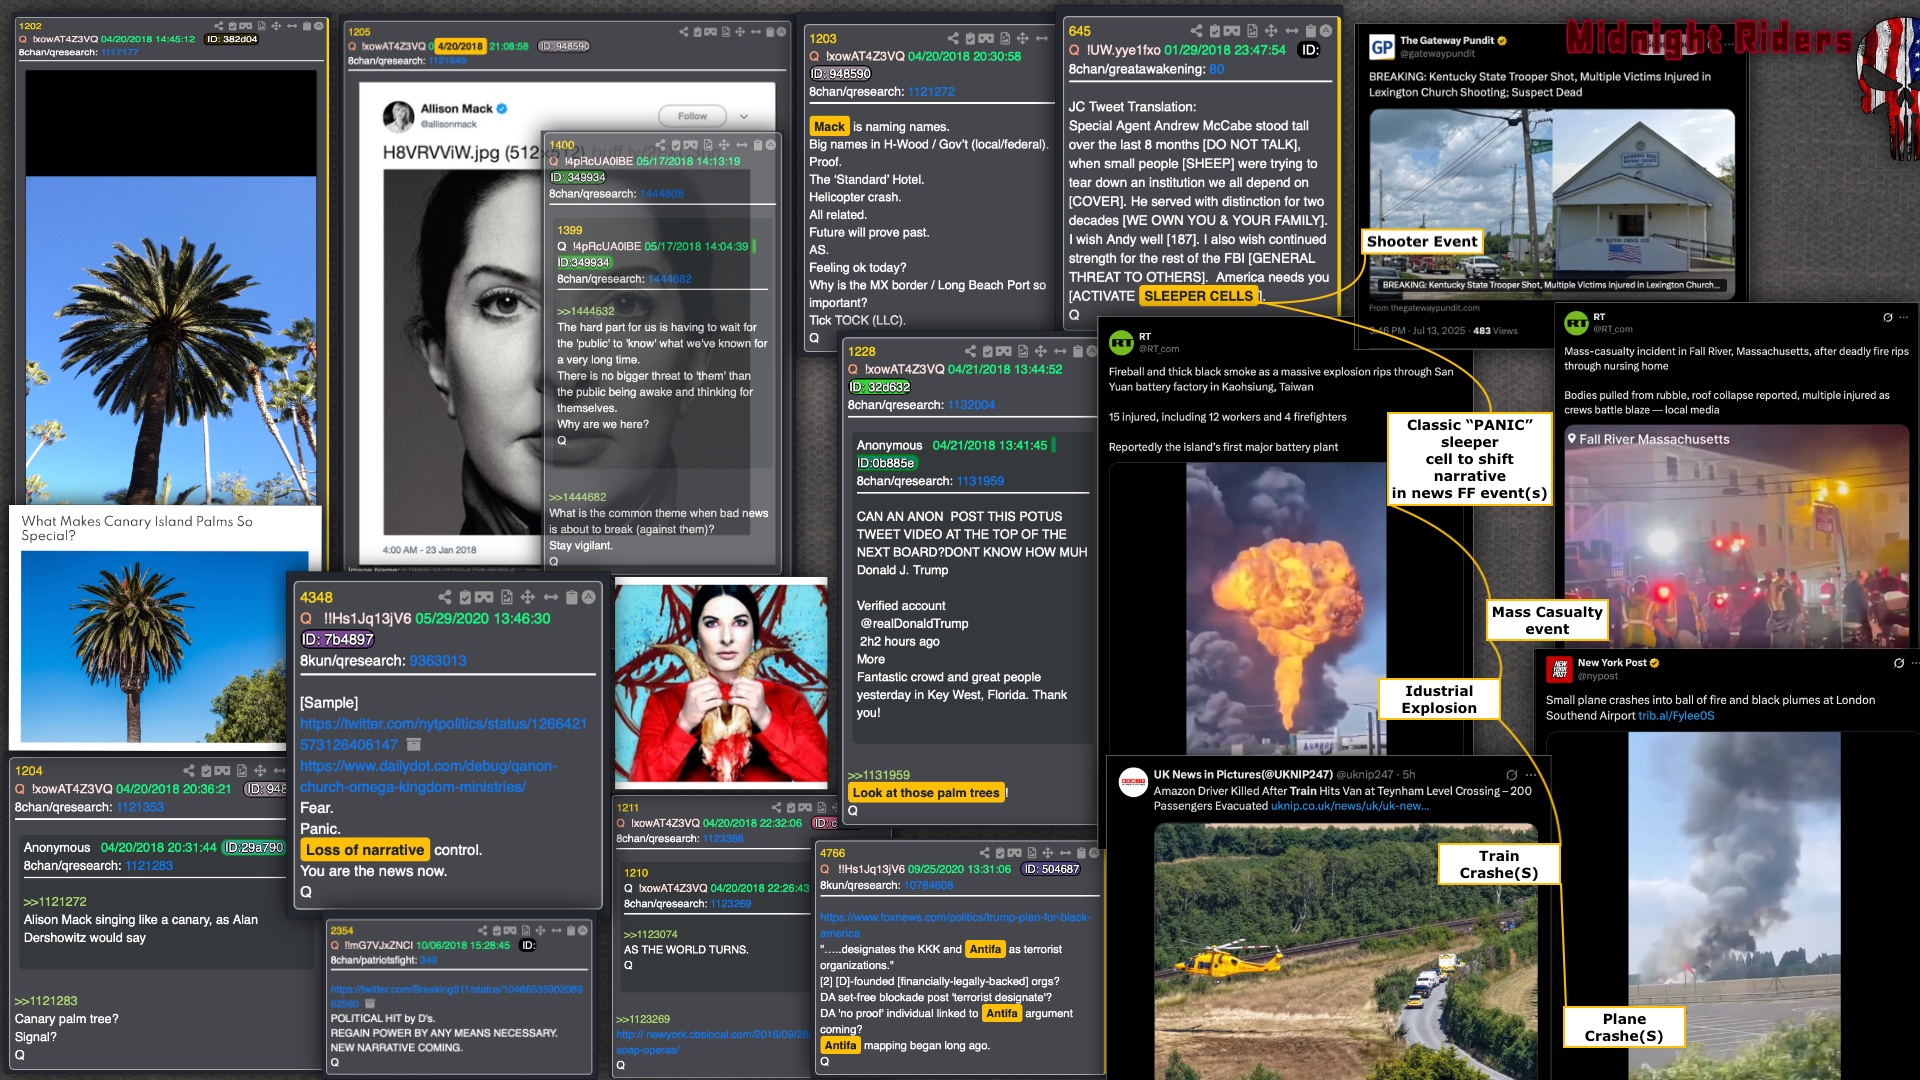This screenshot has width=1920, height=1080.
Task: Open the more options dots on the UK News tweet
Action: pos(1530,775)
